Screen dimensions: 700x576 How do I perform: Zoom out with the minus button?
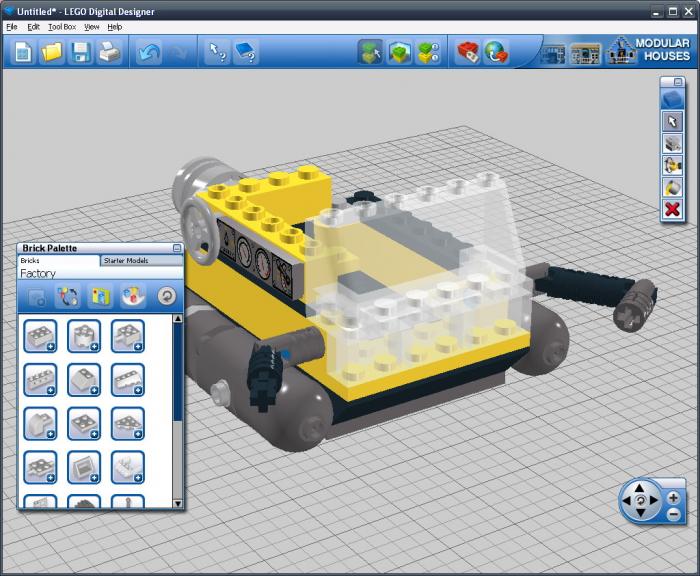pos(673,514)
